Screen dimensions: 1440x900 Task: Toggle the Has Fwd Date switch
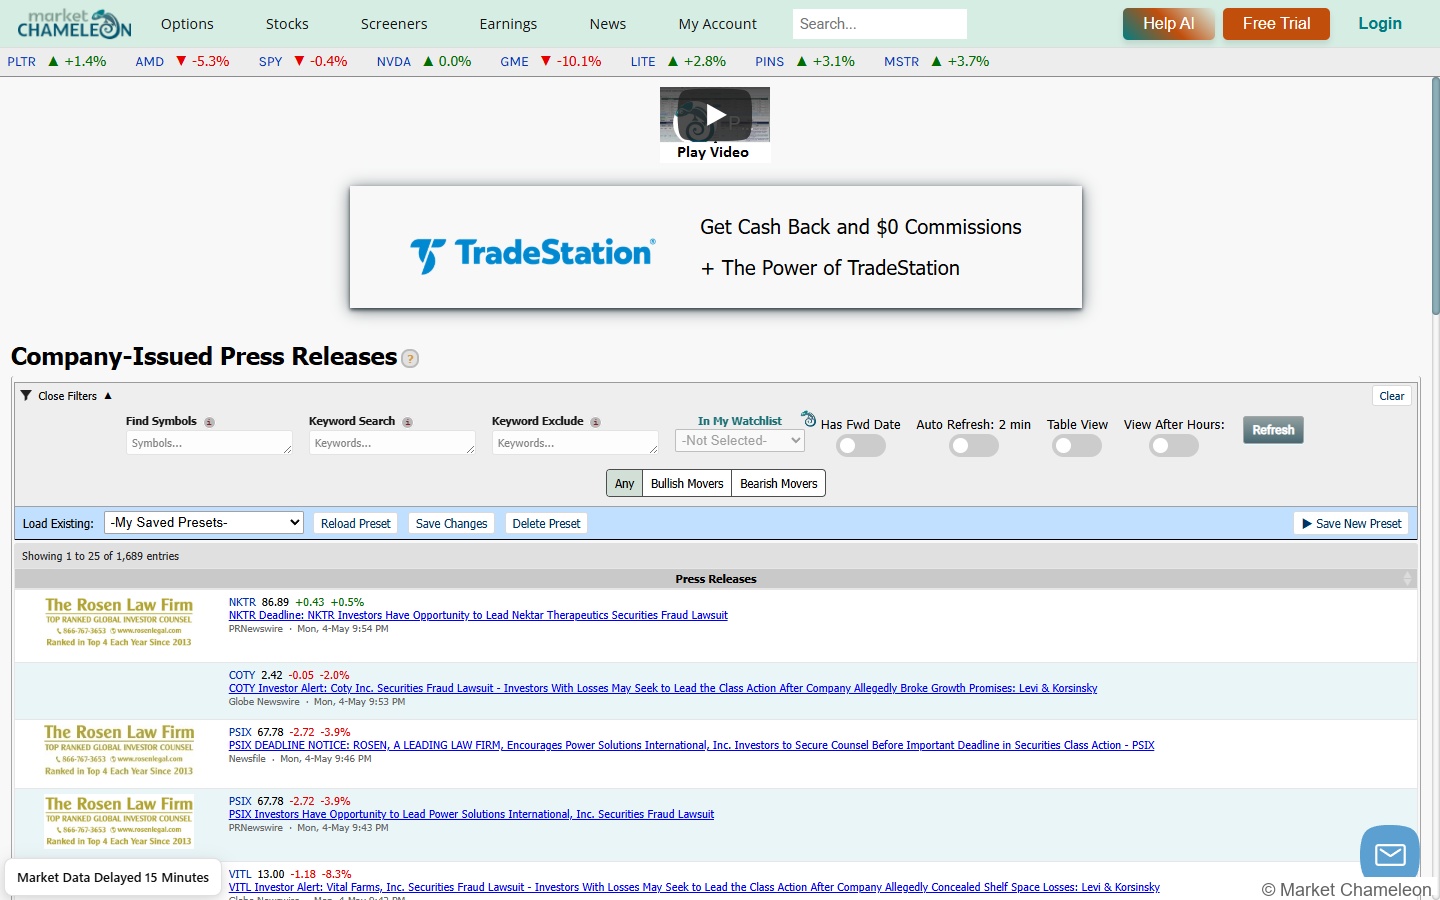point(861,446)
